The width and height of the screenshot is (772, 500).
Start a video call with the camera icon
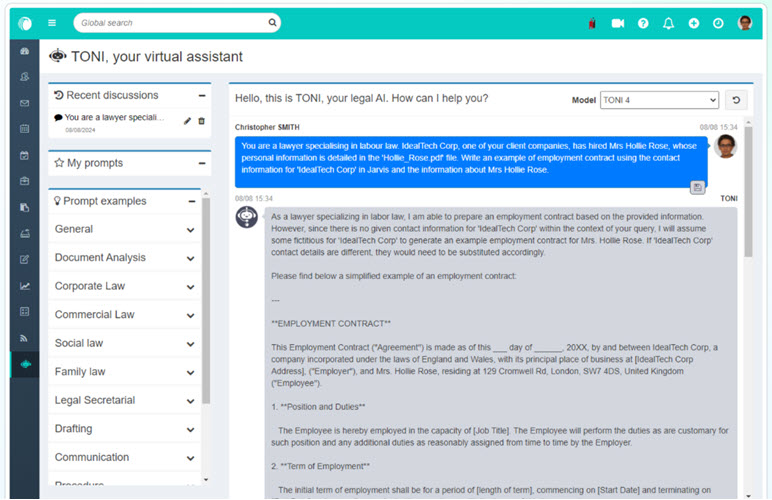(617, 23)
